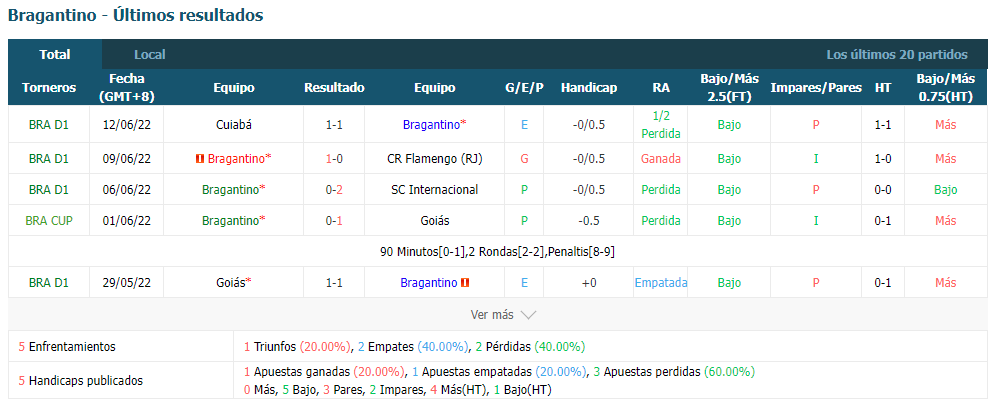Click the 0-2 result versus SC Internacional
The width and height of the screenshot is (999, 409).
[x=334, y=190]
